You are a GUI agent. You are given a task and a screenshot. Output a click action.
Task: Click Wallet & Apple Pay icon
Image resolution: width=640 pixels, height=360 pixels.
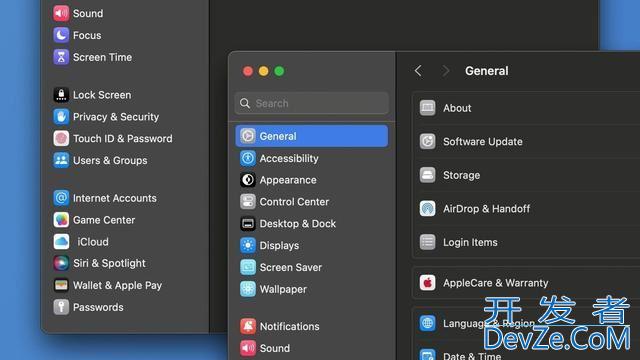tap(61, 285)
